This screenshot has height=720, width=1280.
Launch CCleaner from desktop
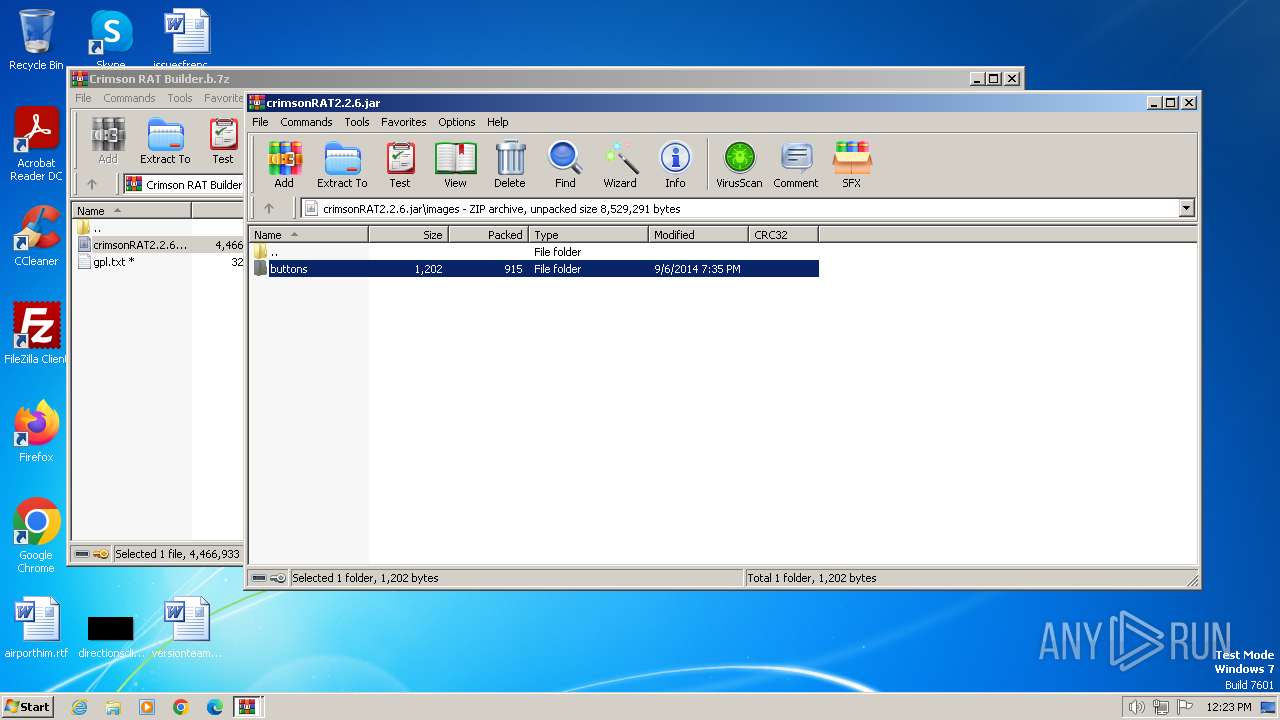36,236
